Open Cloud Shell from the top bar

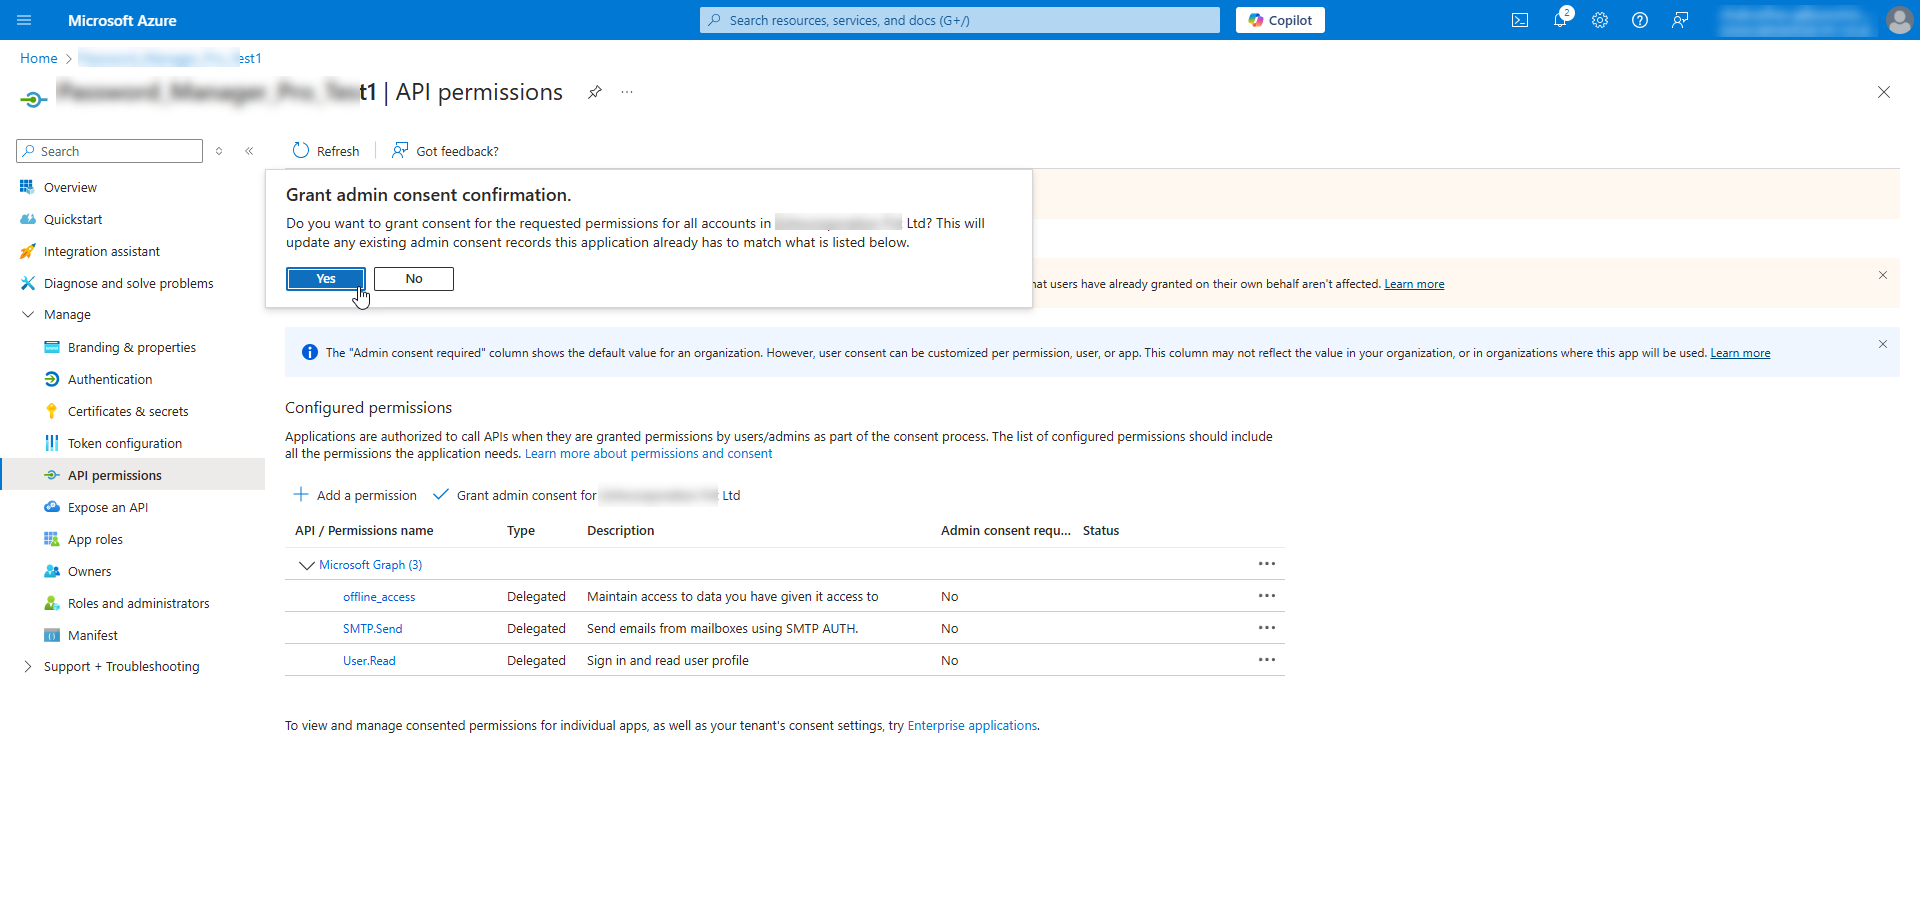1520,20
